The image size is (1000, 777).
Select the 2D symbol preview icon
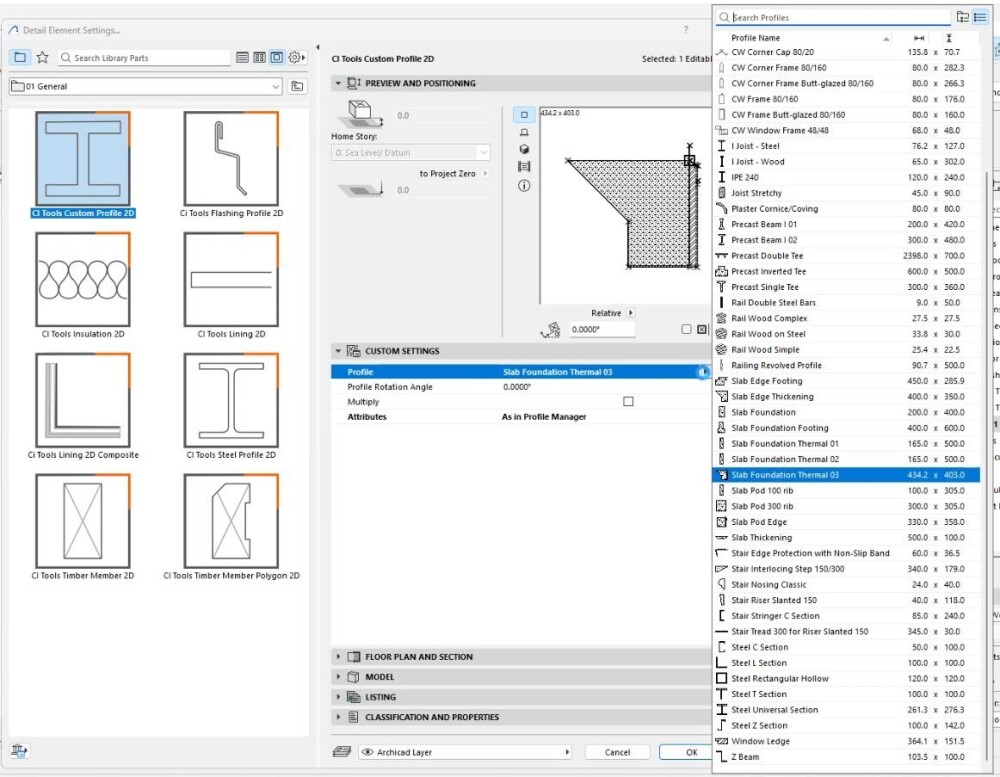point(524,115)
